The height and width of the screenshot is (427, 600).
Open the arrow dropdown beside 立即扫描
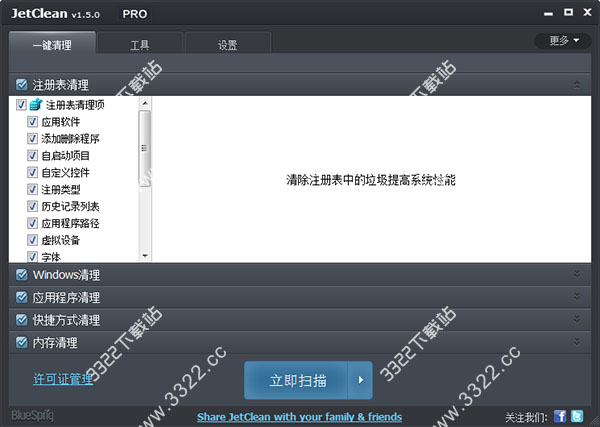(360, 380)
